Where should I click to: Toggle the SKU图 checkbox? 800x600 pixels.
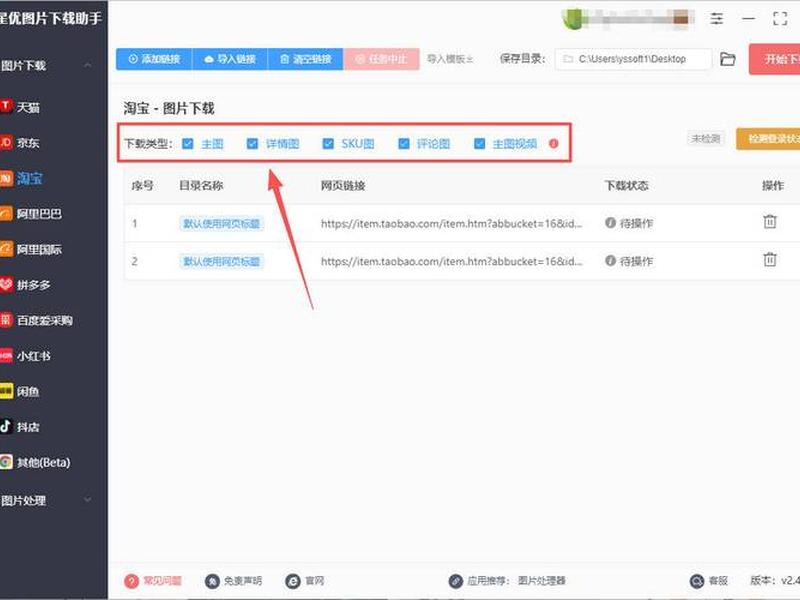click(x=328, y=144)
